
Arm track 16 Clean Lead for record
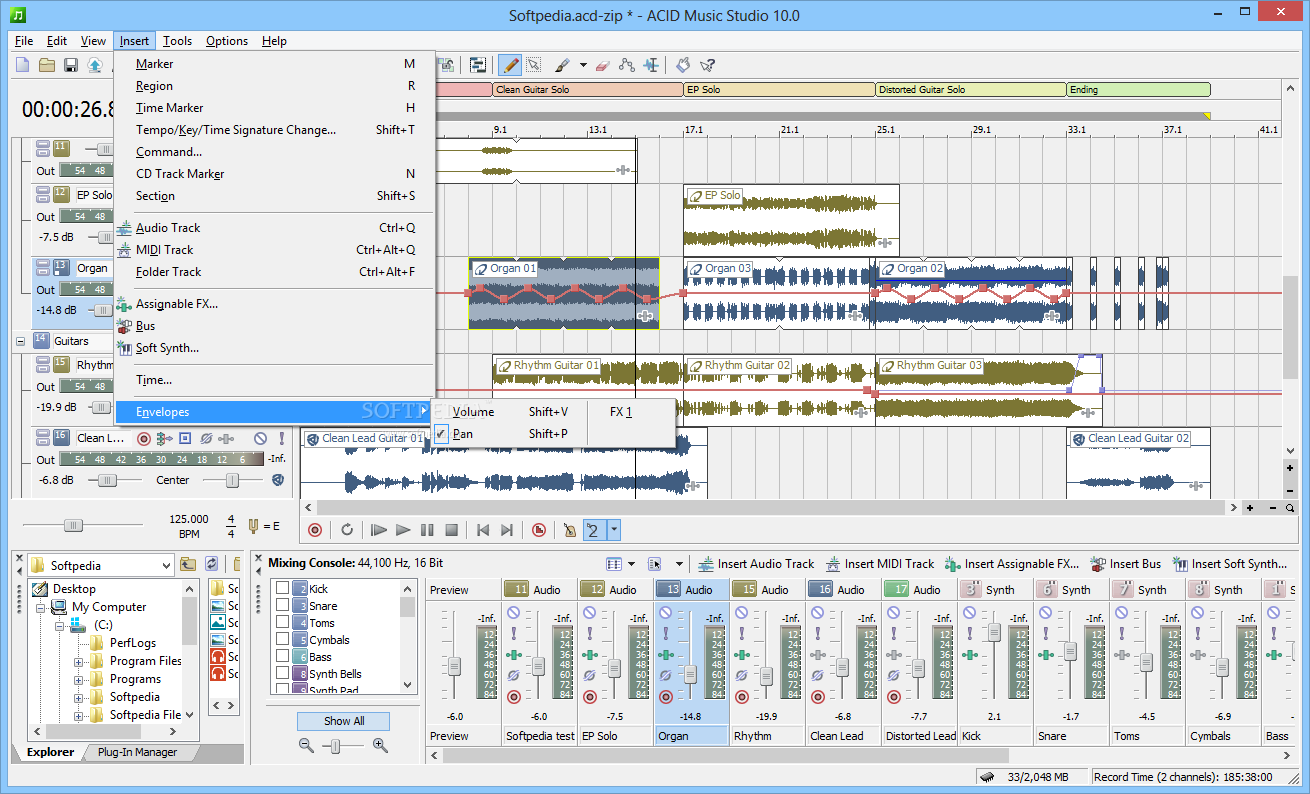click(x=143, y=438)
